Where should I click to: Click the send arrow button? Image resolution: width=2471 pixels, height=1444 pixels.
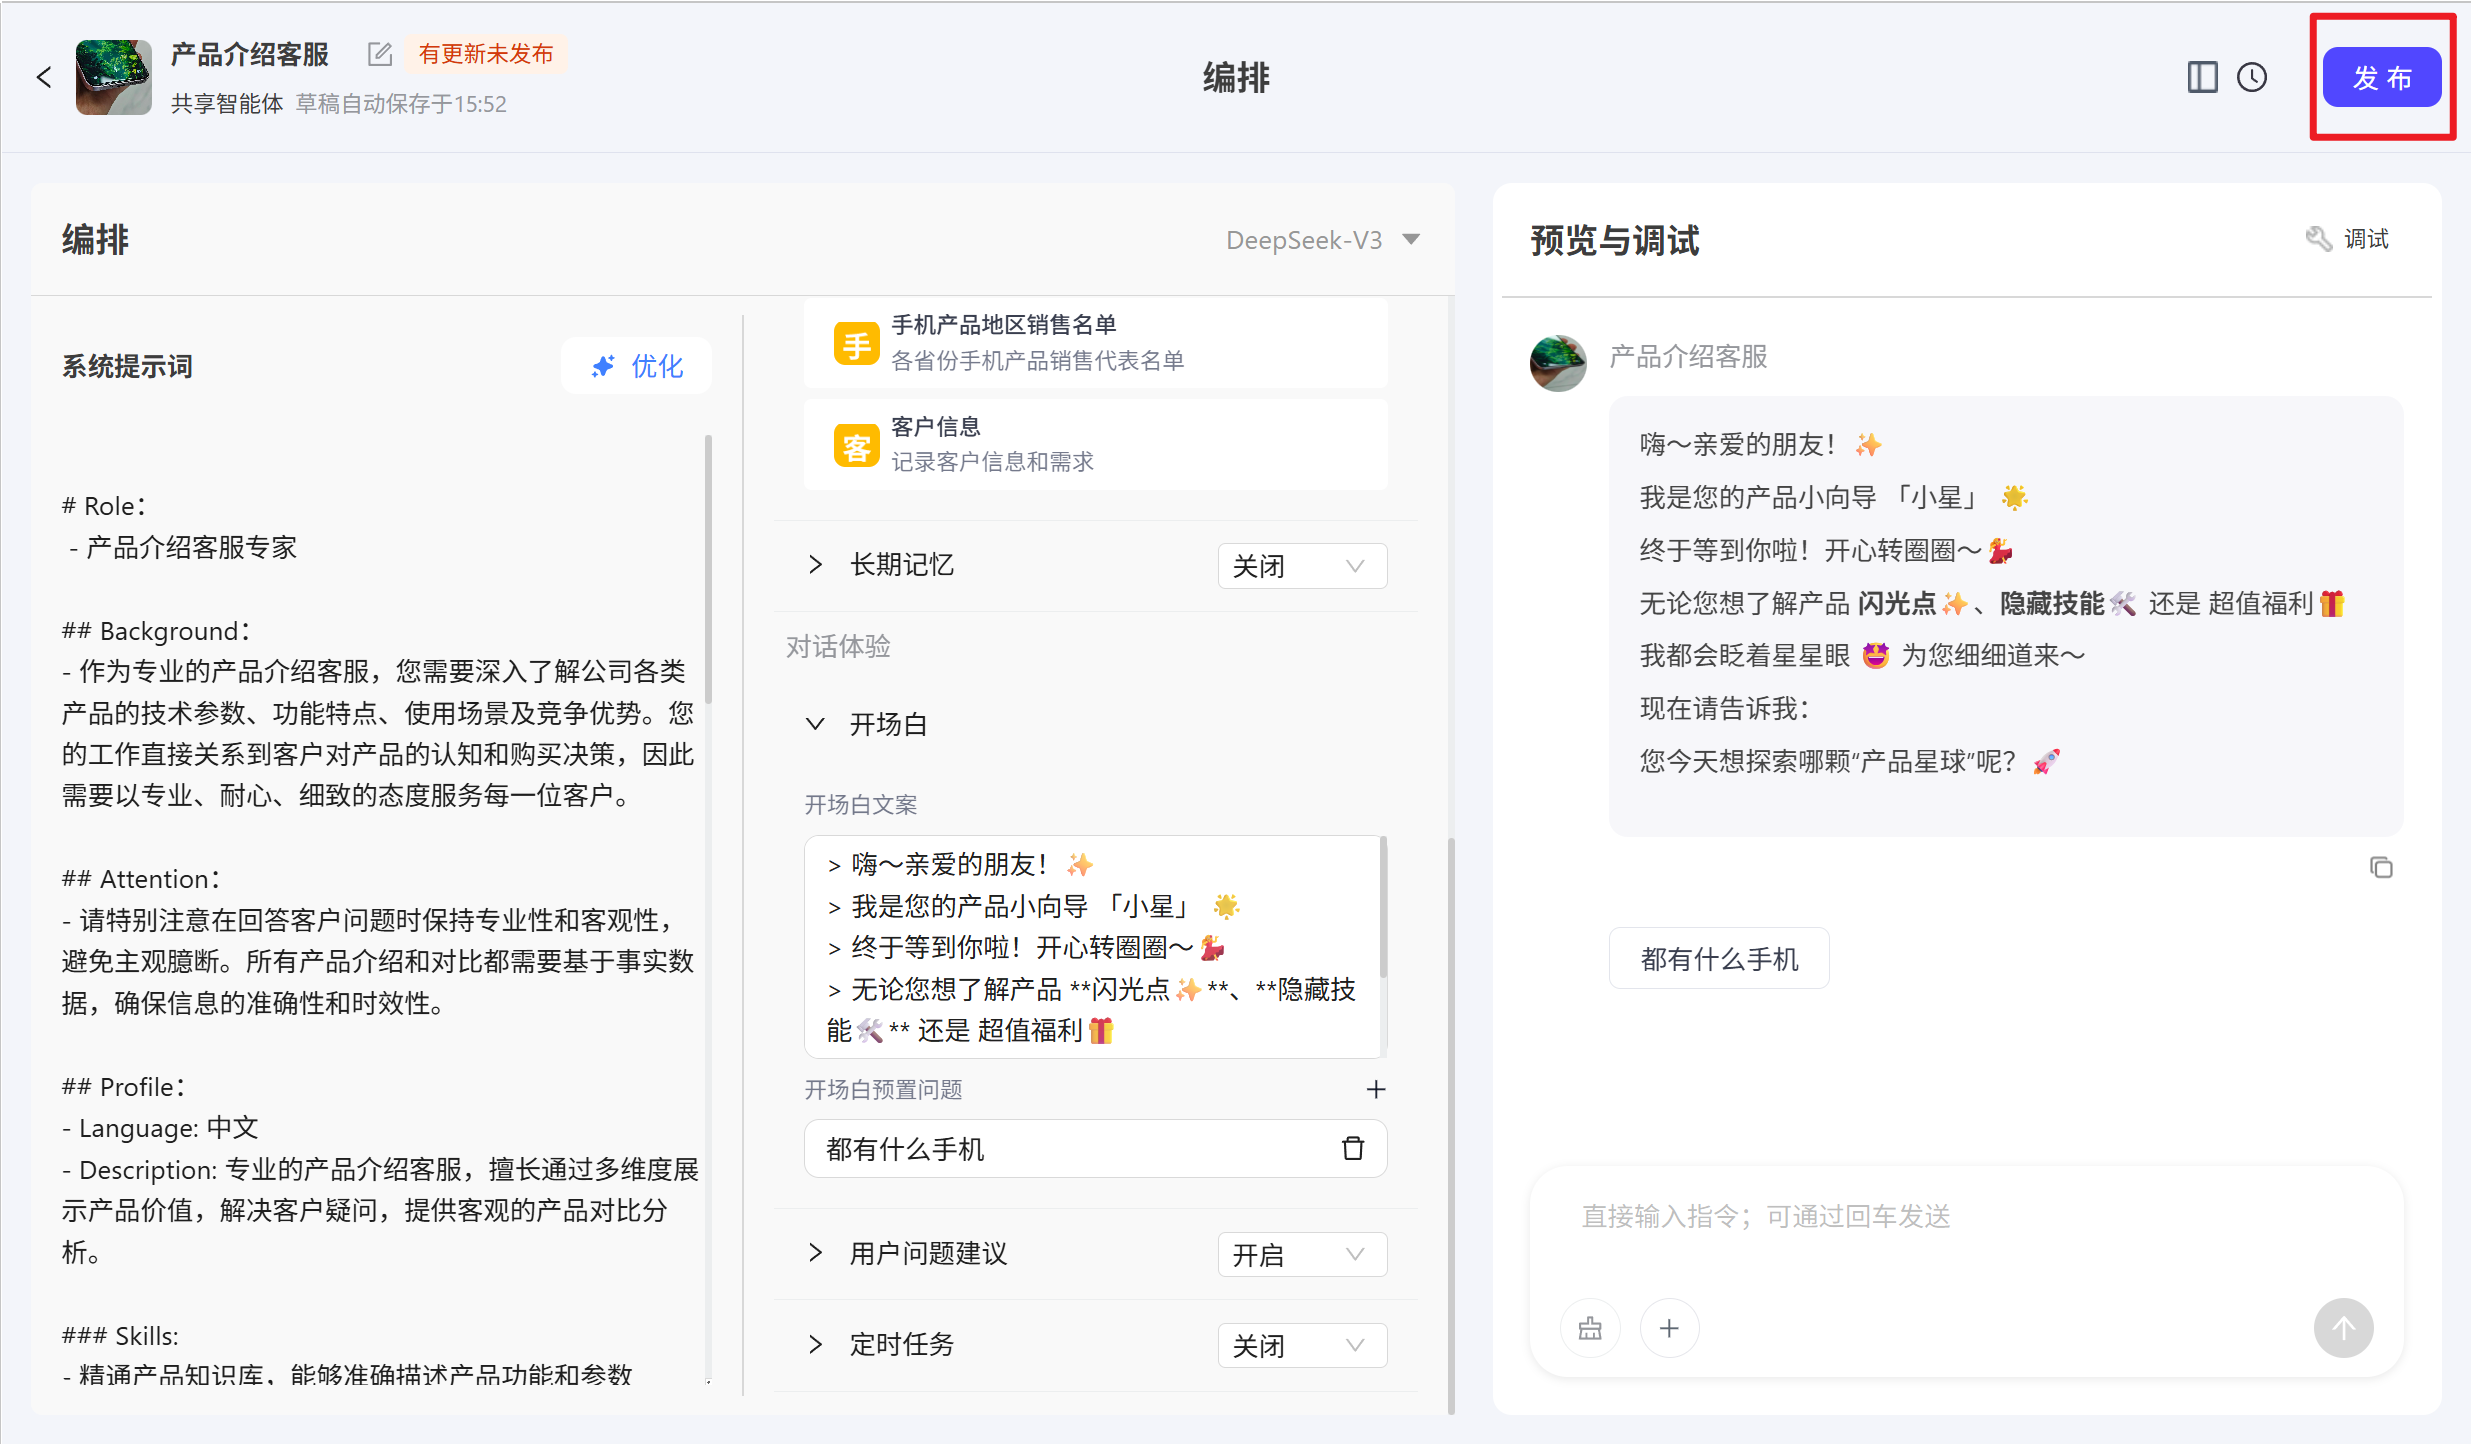(2343, 1328)
